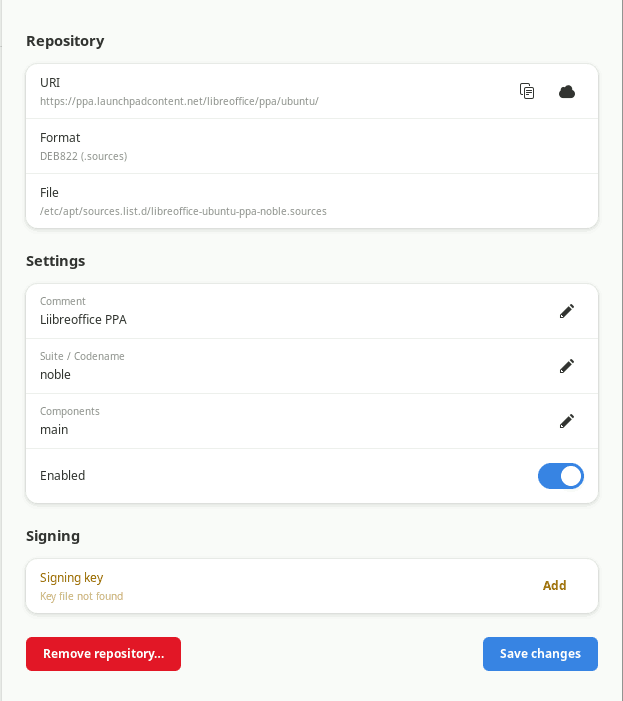Click the Settings section heading
The height and width of the screenshot is (701, 623).
coord(55,261)
